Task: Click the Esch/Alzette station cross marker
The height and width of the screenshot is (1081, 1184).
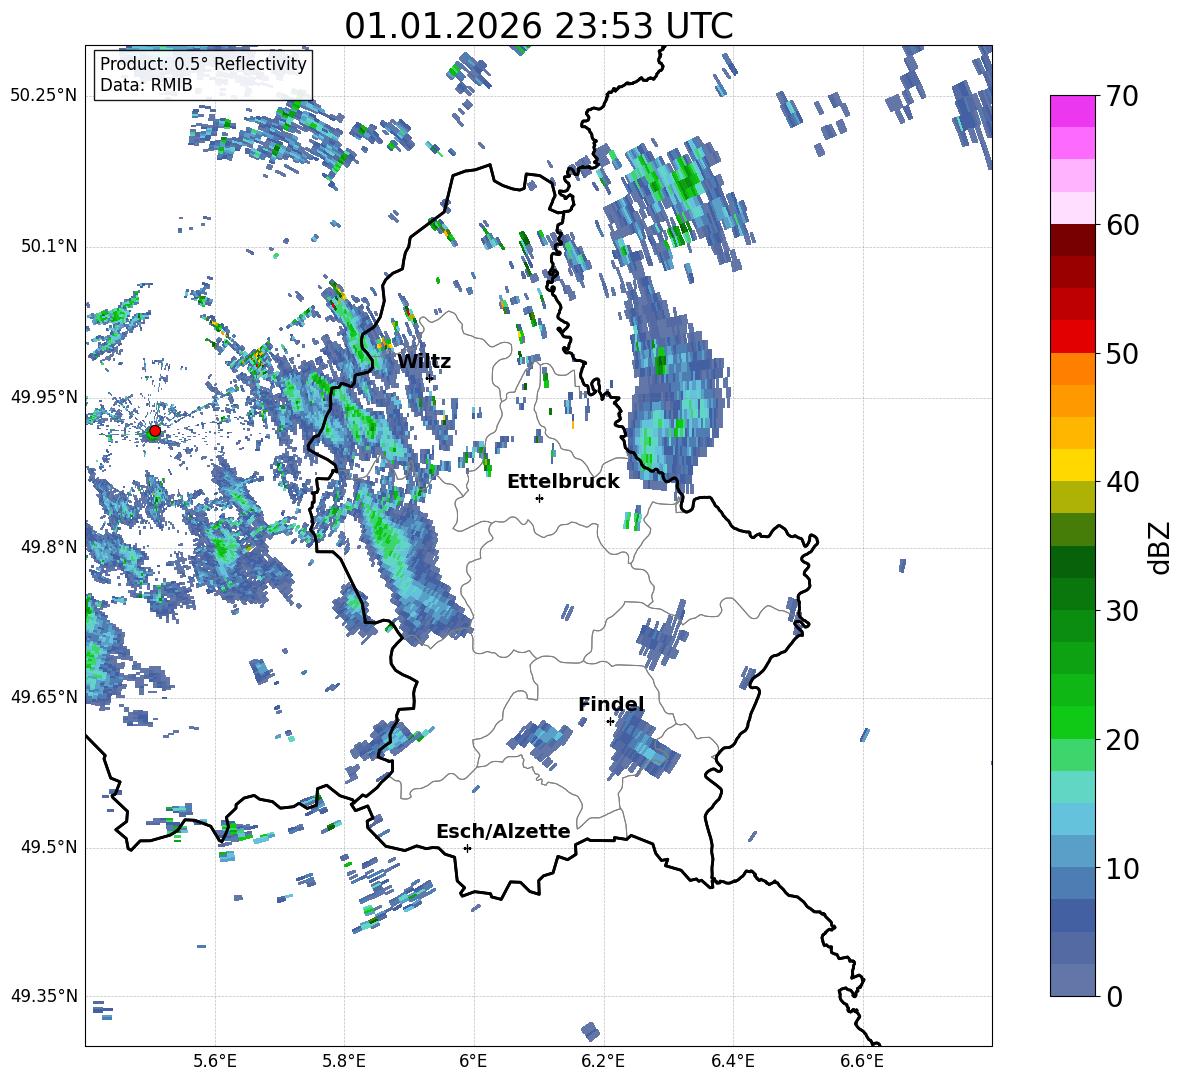Action: (467, 848)
